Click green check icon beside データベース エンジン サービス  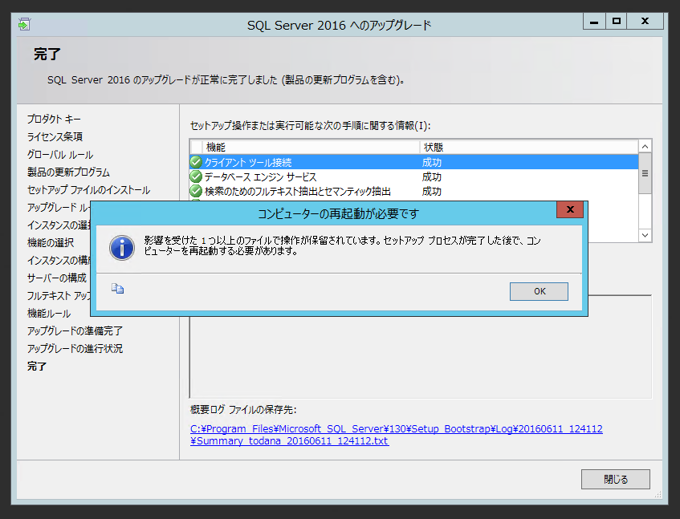tap(196, 177)
